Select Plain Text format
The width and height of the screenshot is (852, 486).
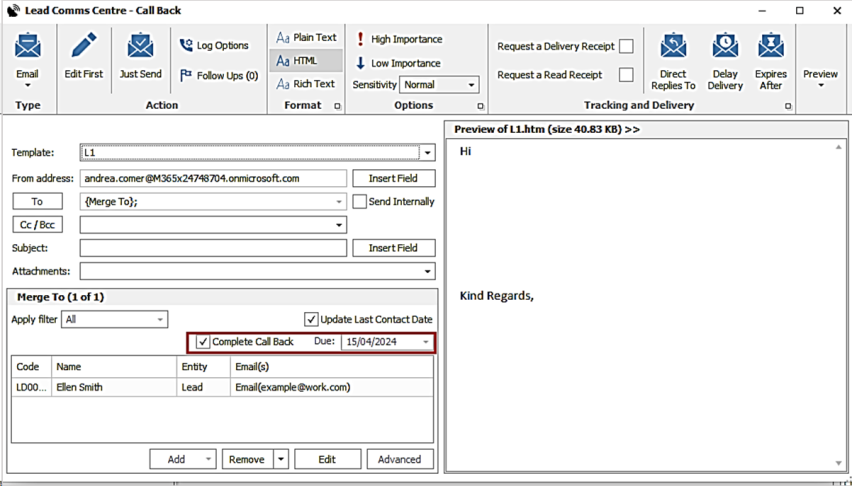305,38
